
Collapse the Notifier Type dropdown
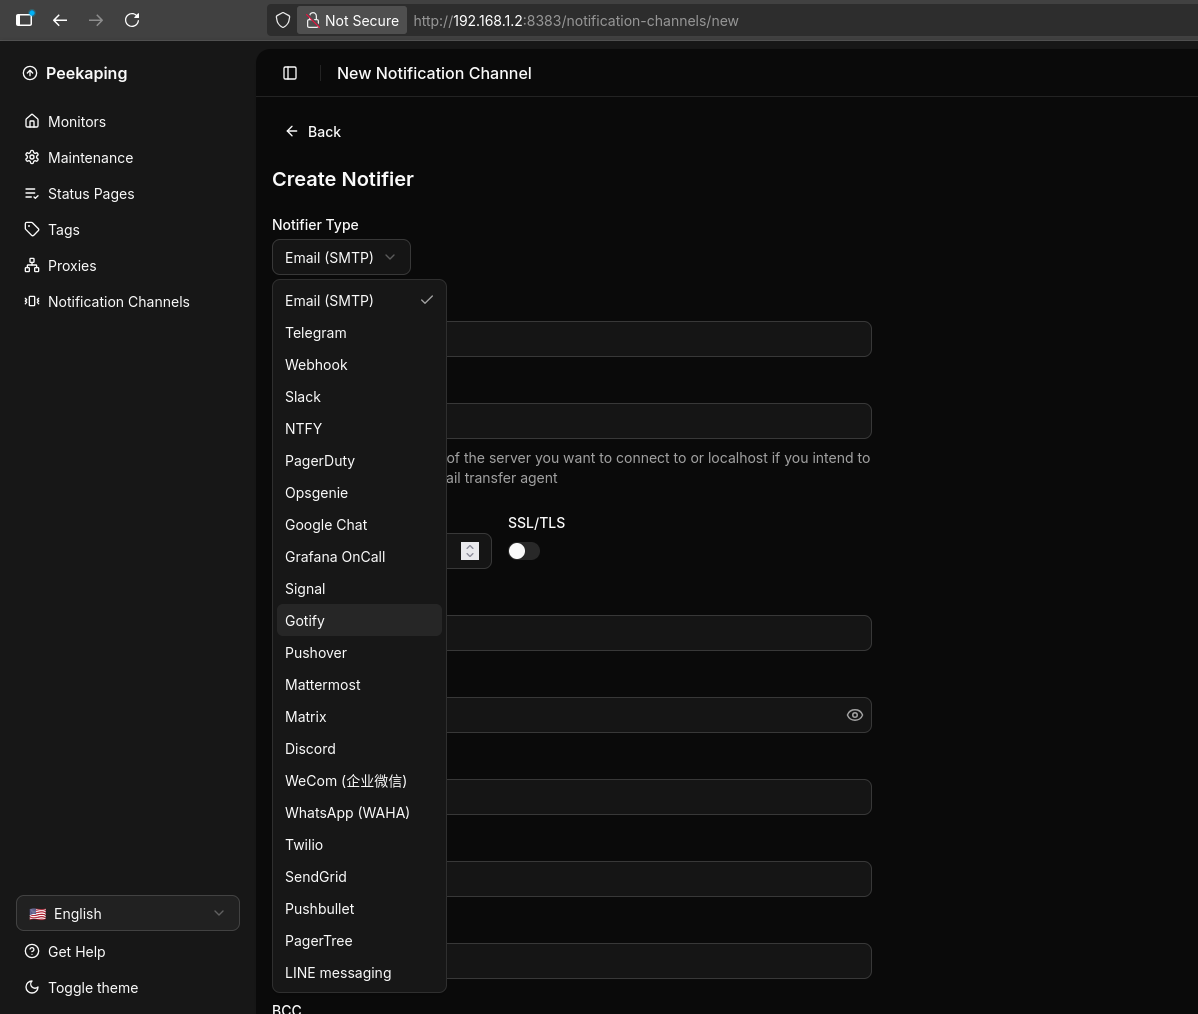[341, 257]
